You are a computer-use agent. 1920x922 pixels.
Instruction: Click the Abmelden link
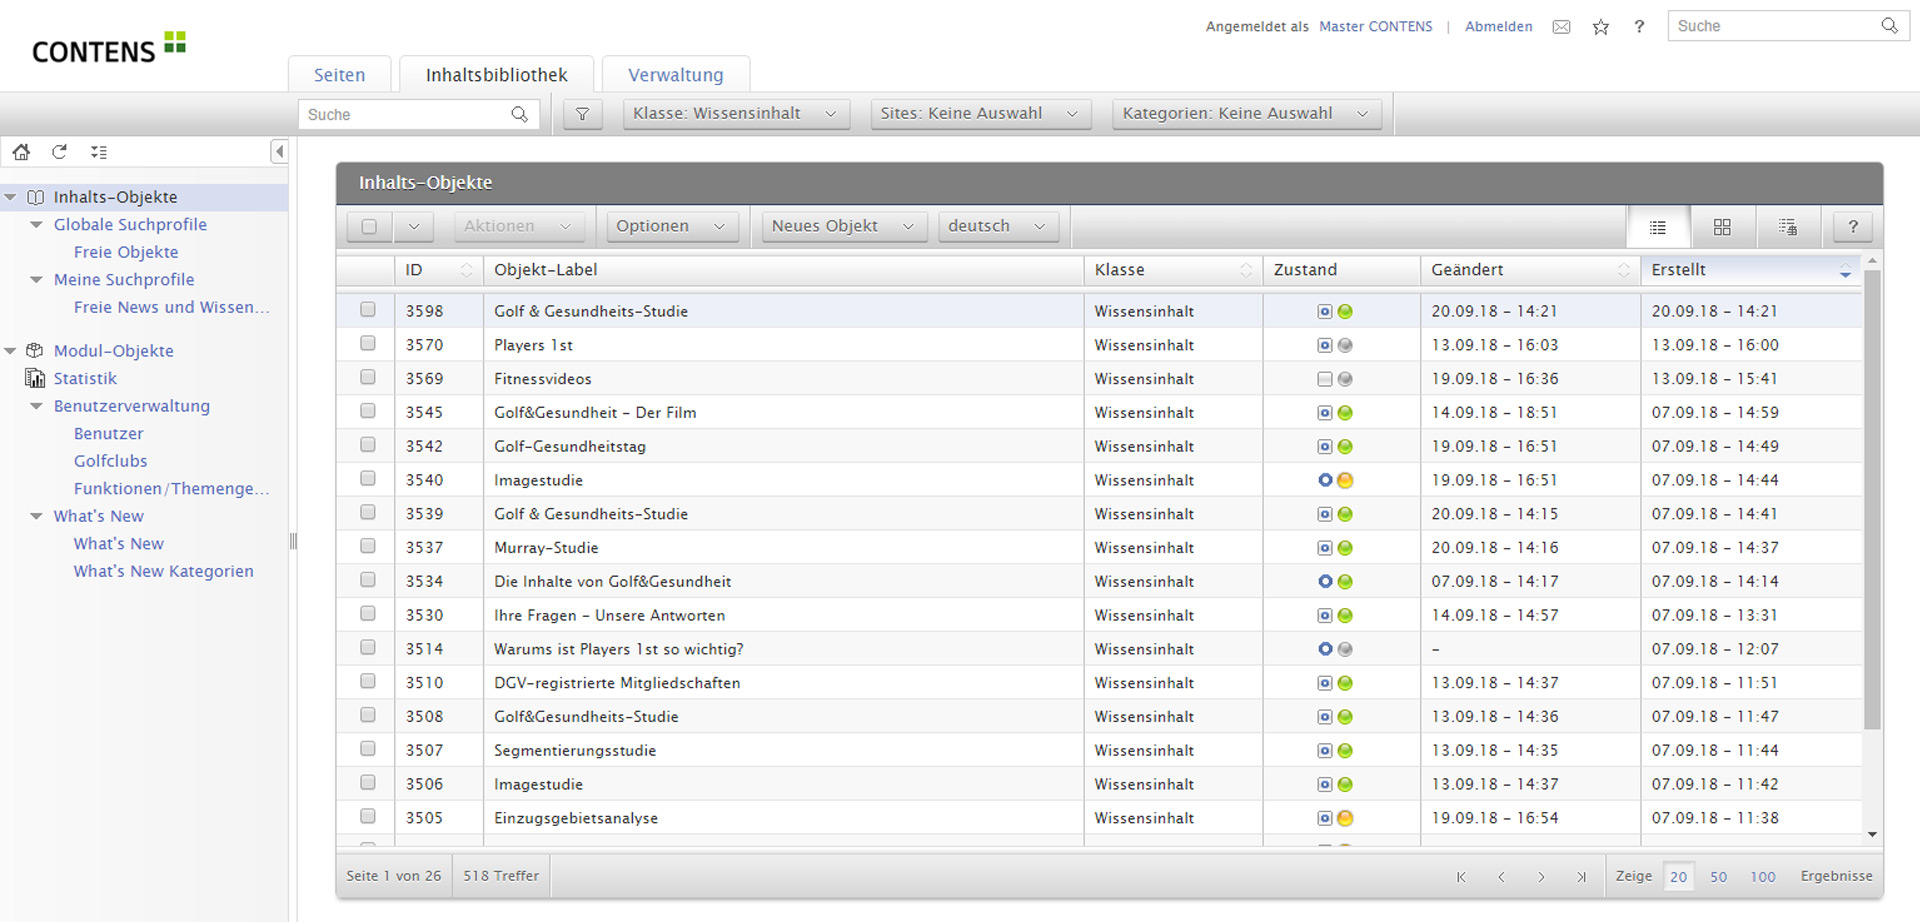tap(1498, 27)
